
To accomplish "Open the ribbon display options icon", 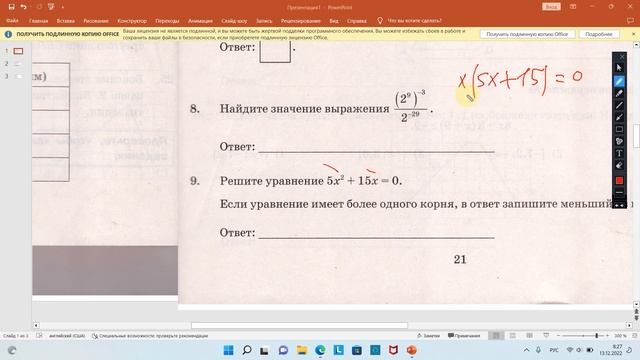I will coord(573,7).
